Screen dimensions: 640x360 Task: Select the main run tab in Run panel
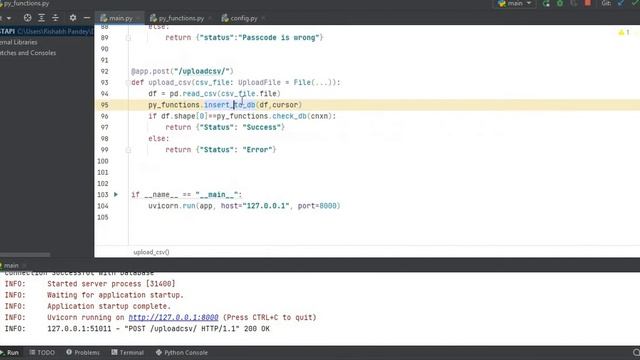(x=11, y=265)
